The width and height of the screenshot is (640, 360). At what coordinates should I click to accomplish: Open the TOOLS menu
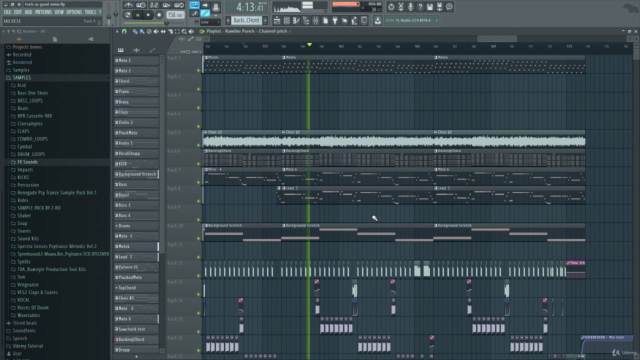pyautogui.click(x=90, y=12)
